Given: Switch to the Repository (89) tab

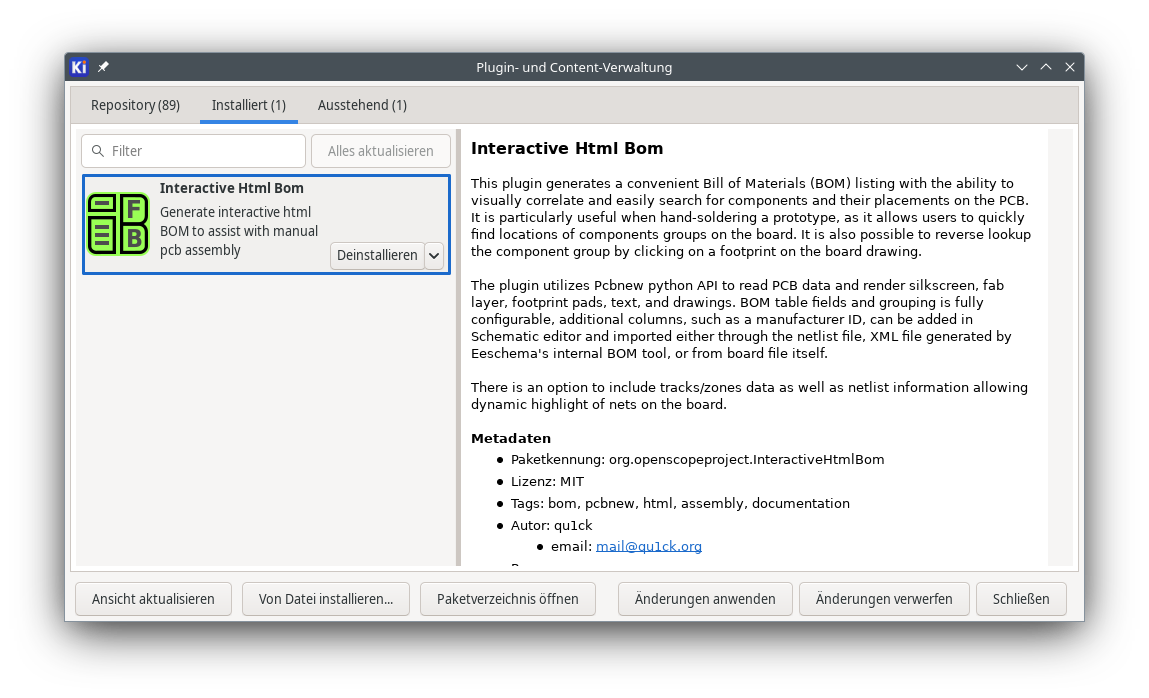Looking at the screenshot, I should click(135, 105).
